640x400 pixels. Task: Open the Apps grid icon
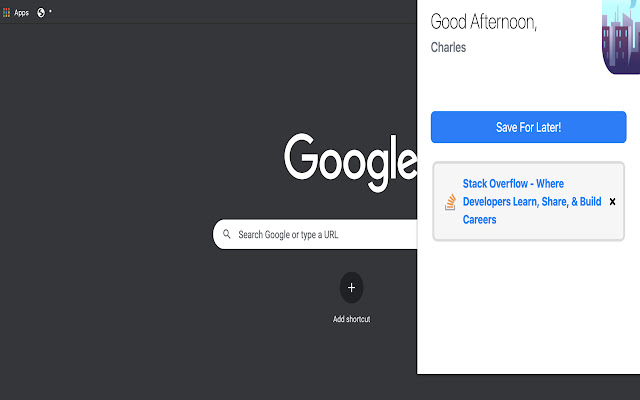click(6, 13)
